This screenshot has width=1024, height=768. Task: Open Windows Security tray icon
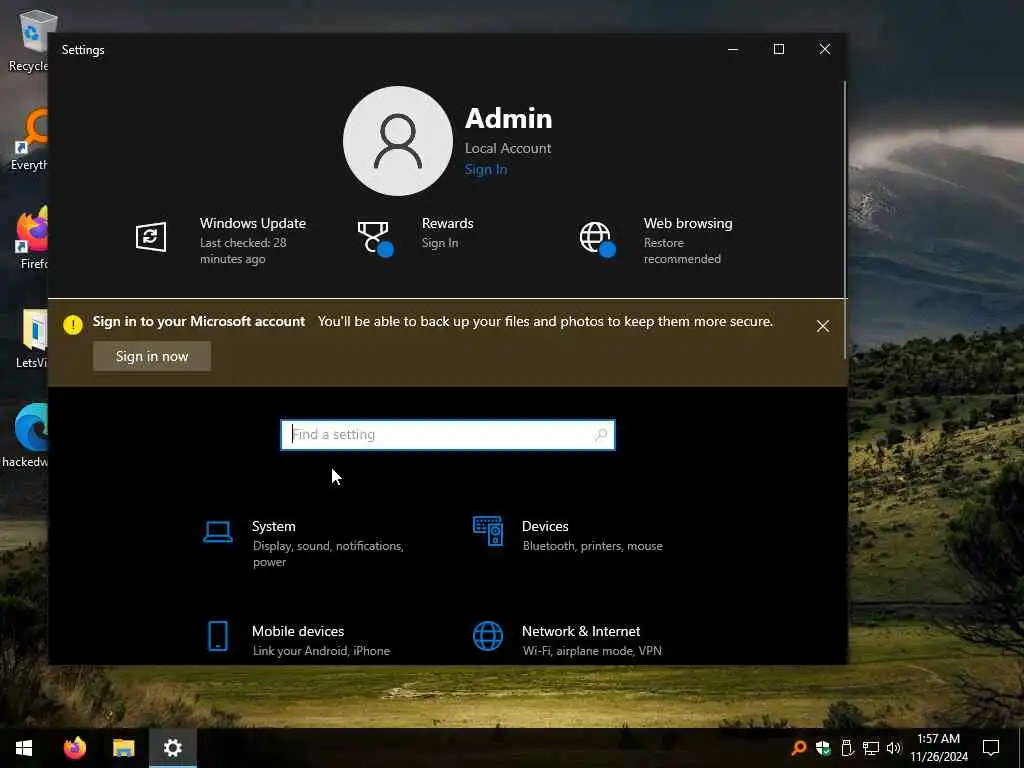[x=823, y=748]
